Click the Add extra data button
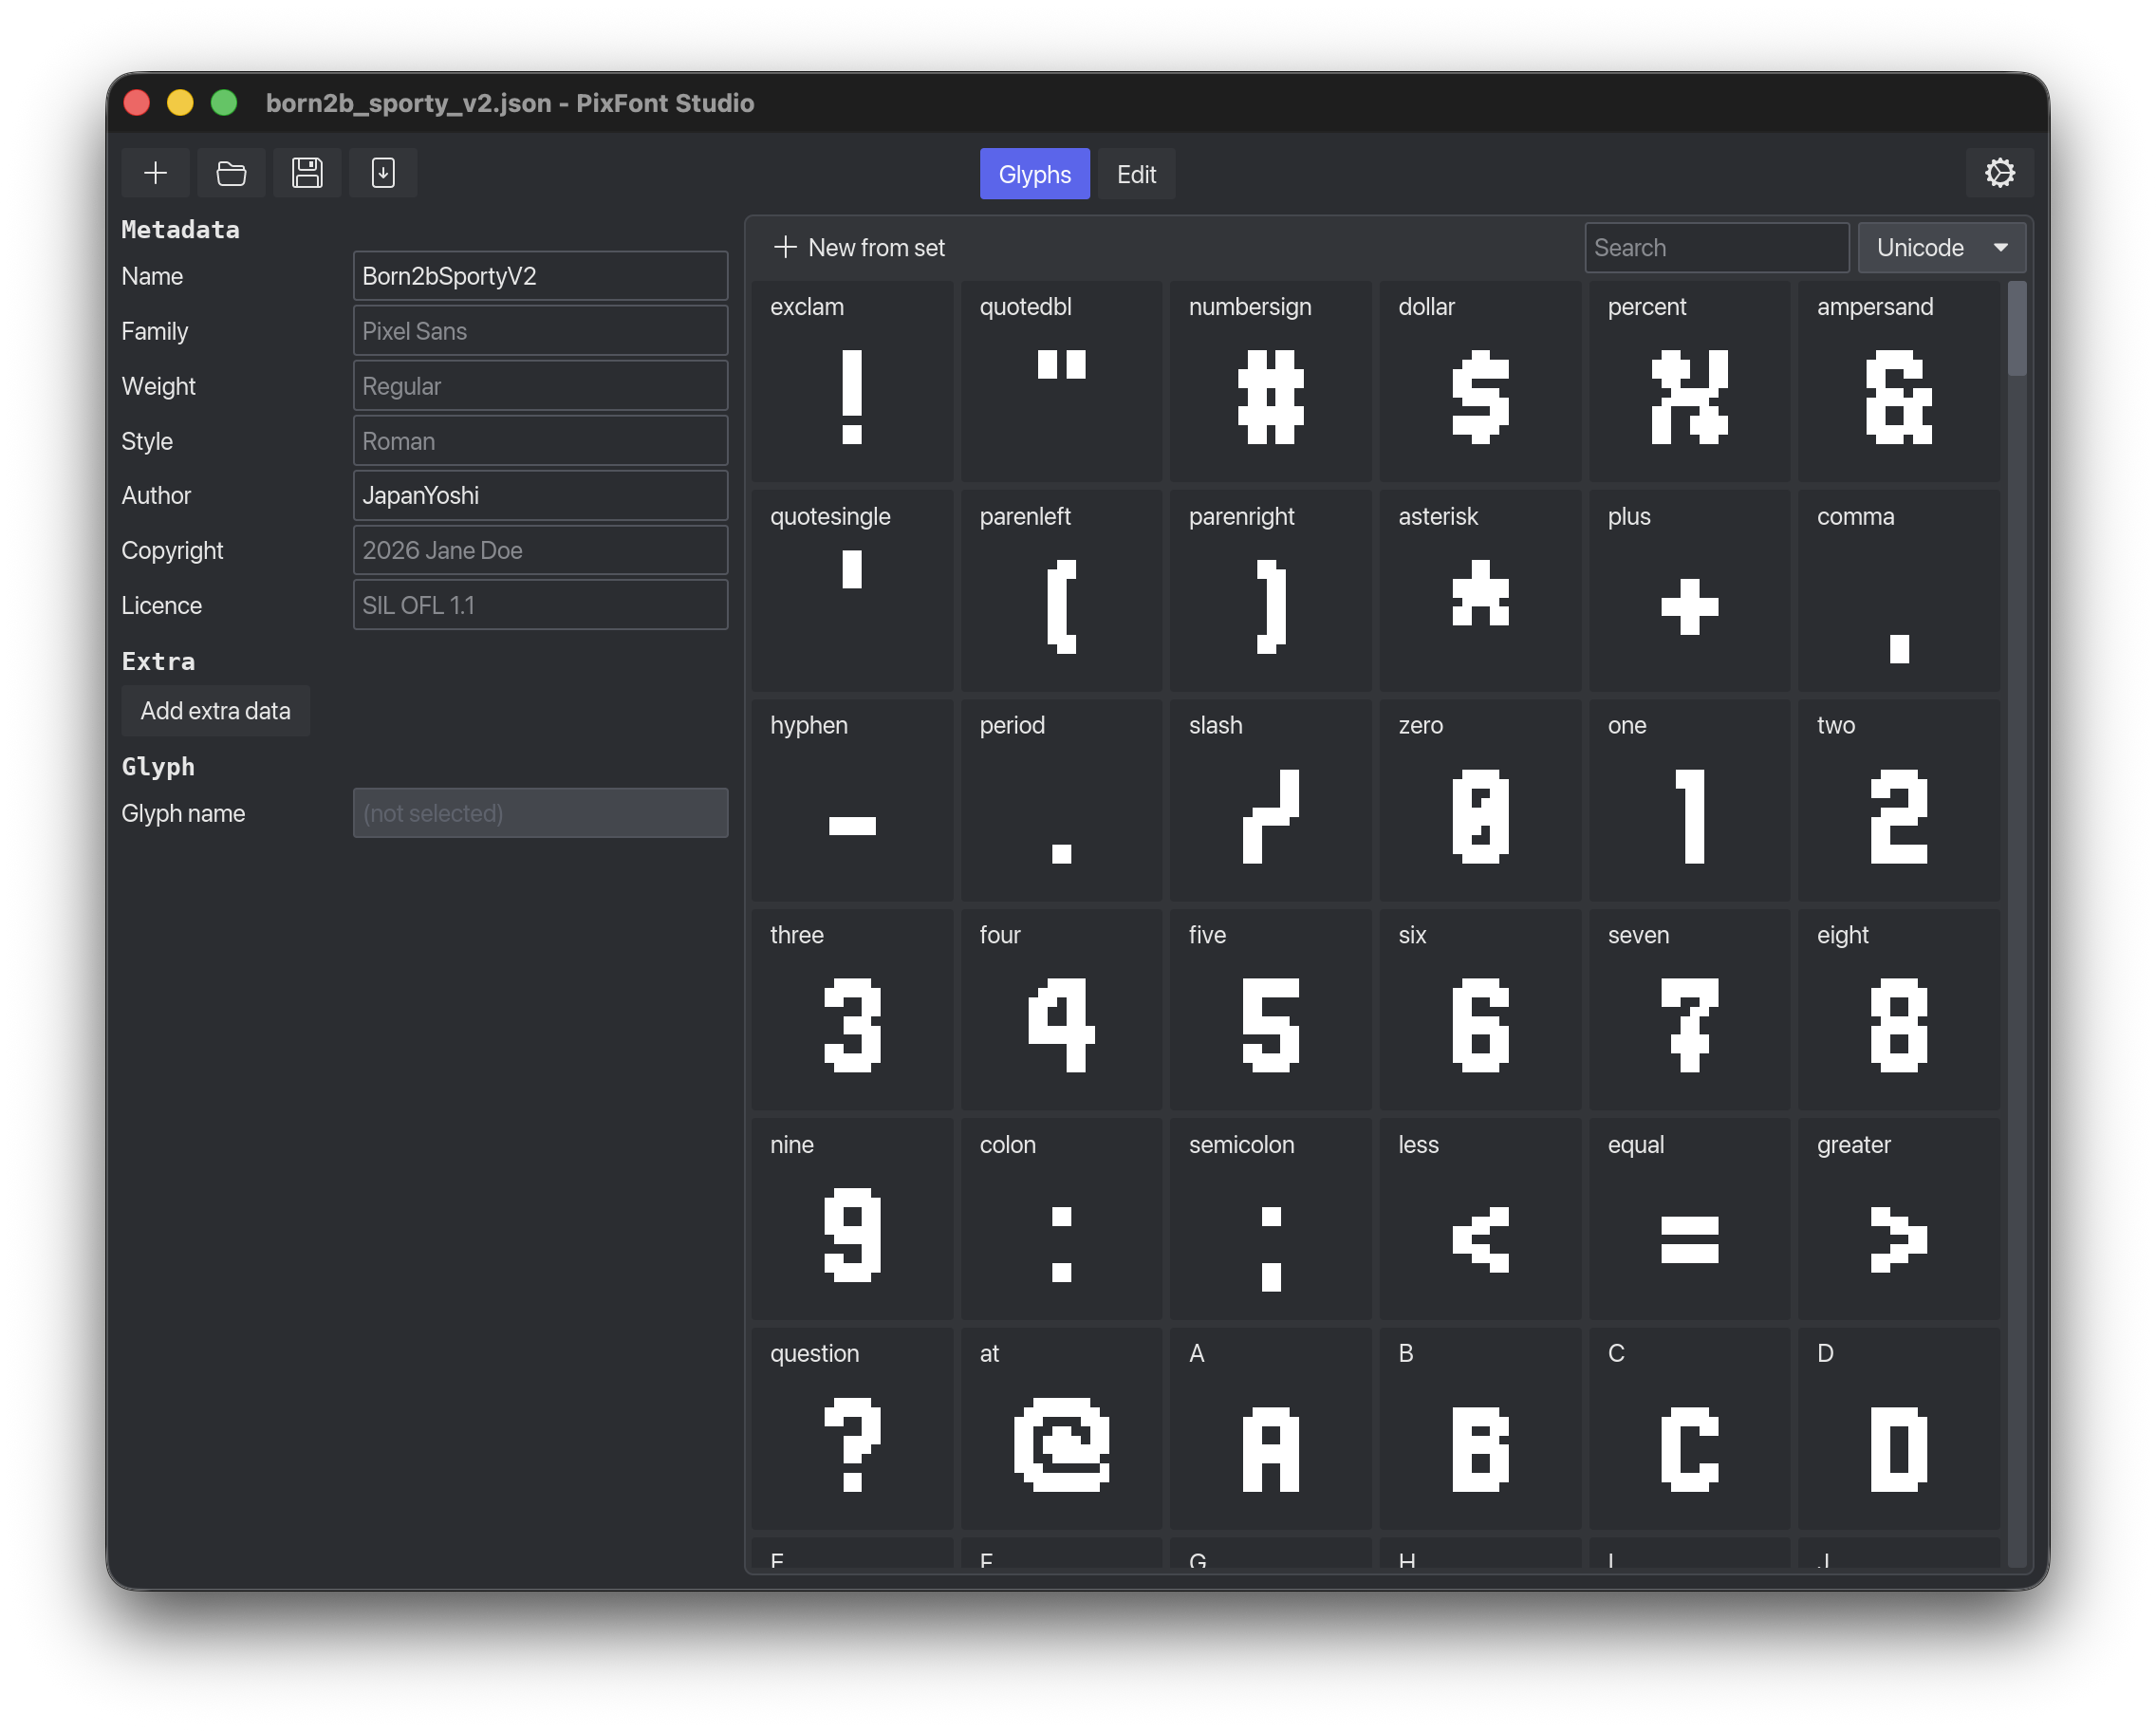 coord(215,711)
